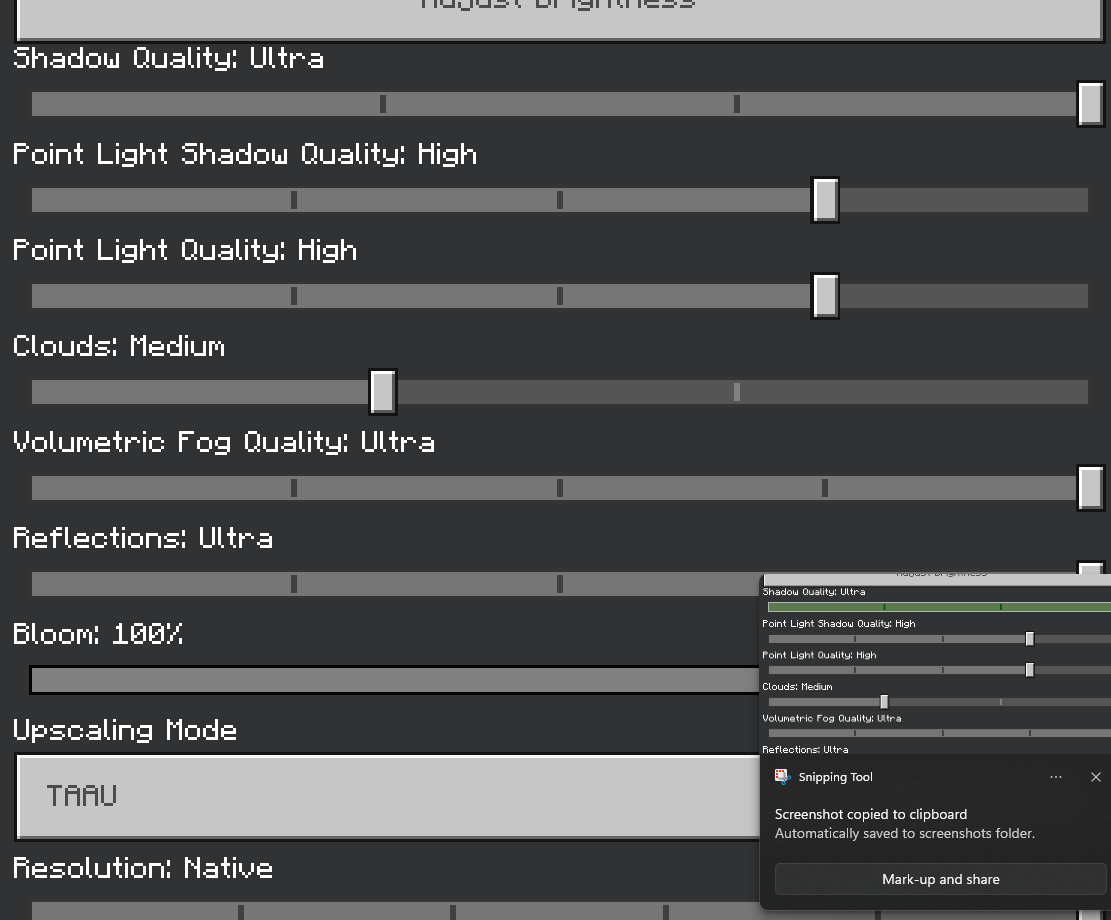Open the screenshot preview thumbnail
This screenshot has width=1111, height=920.
click(x=936, y=663)
